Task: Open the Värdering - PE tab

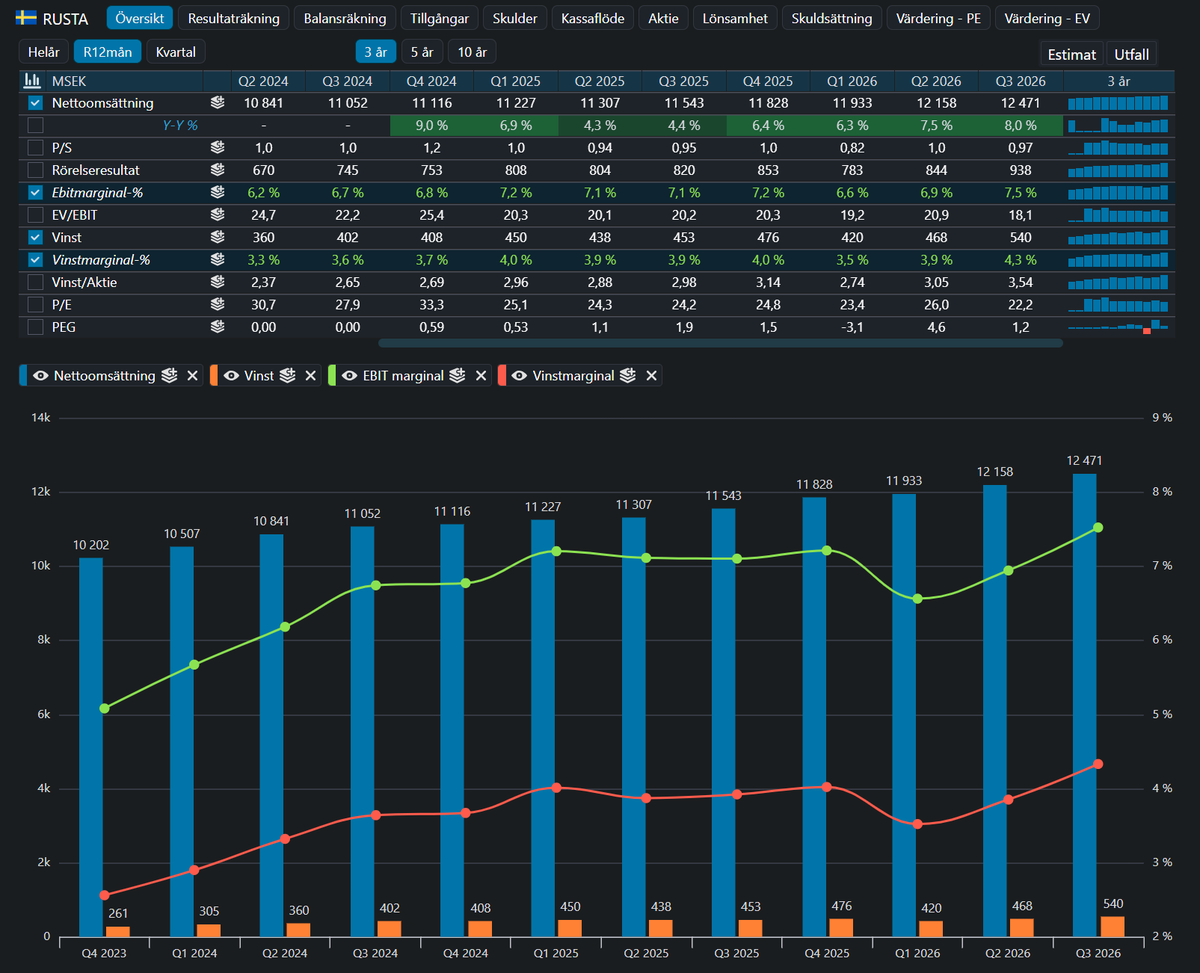Action: (939, 18)
